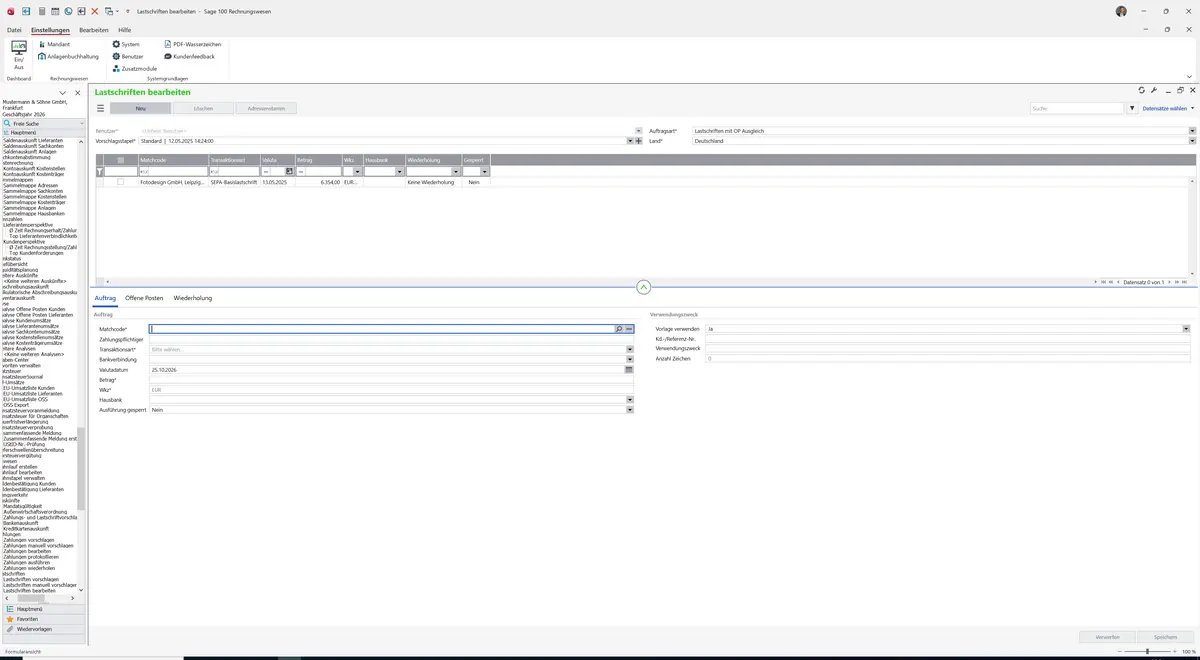Click the refresh icon in the Lastschriften header
Viewport: 1200px width, 660px height.
click(1142, 90)
